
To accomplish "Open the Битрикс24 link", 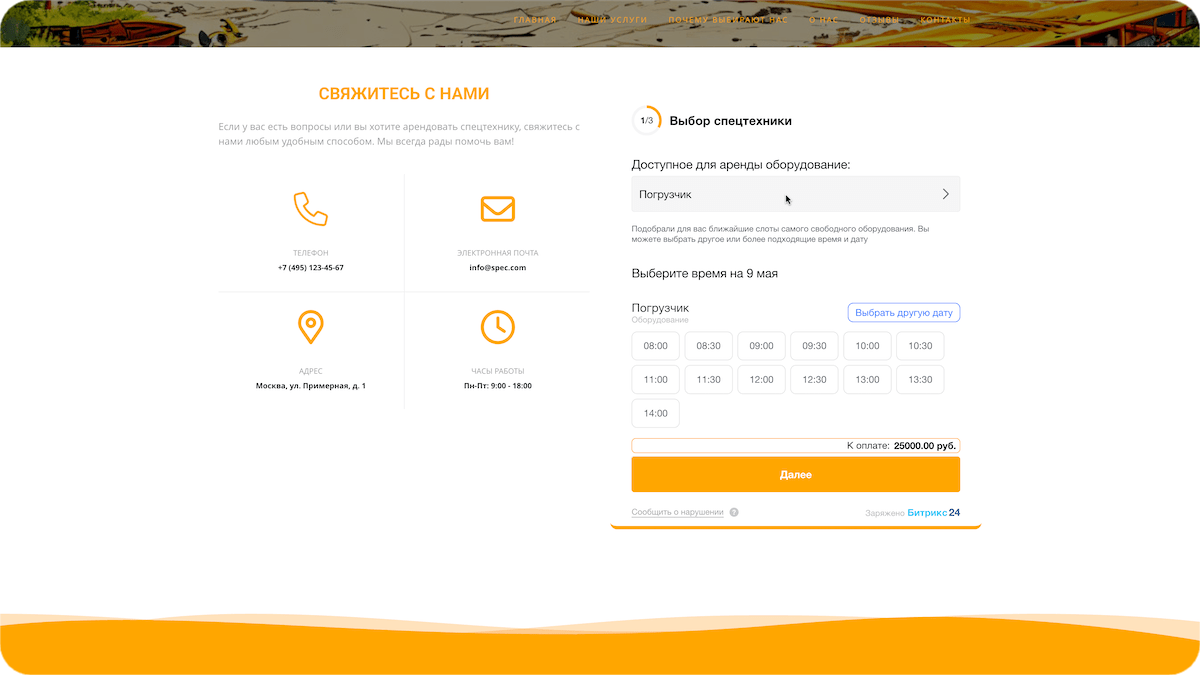I will point(933,513).
